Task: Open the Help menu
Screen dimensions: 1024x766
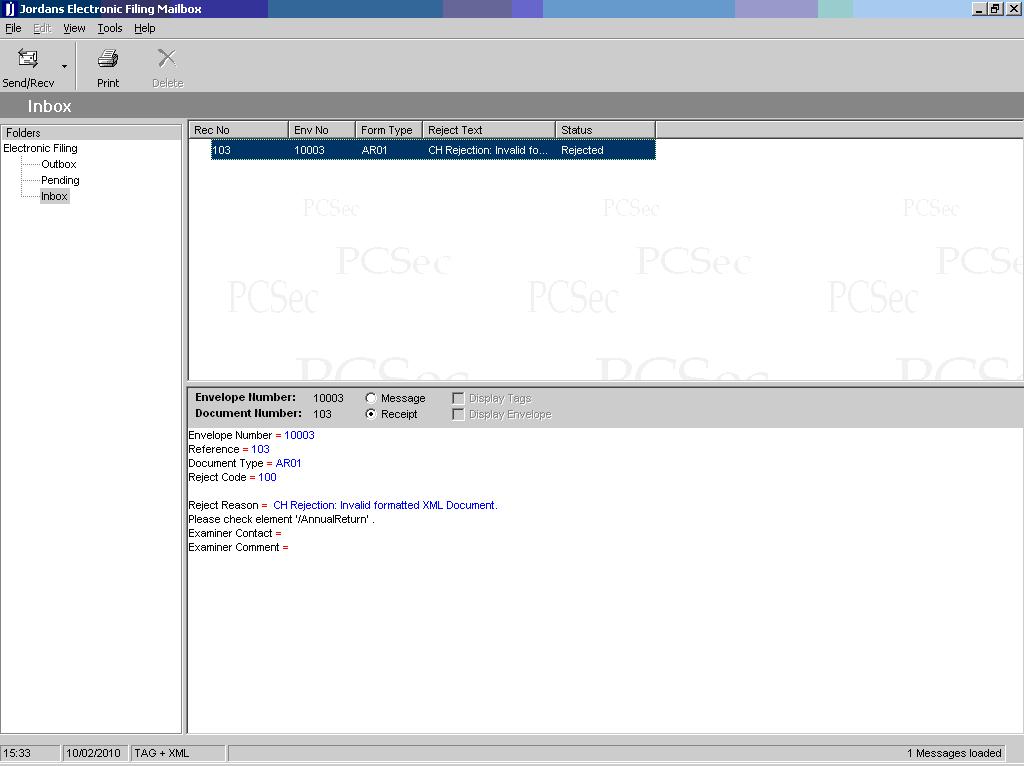Action: click(145, 28)
